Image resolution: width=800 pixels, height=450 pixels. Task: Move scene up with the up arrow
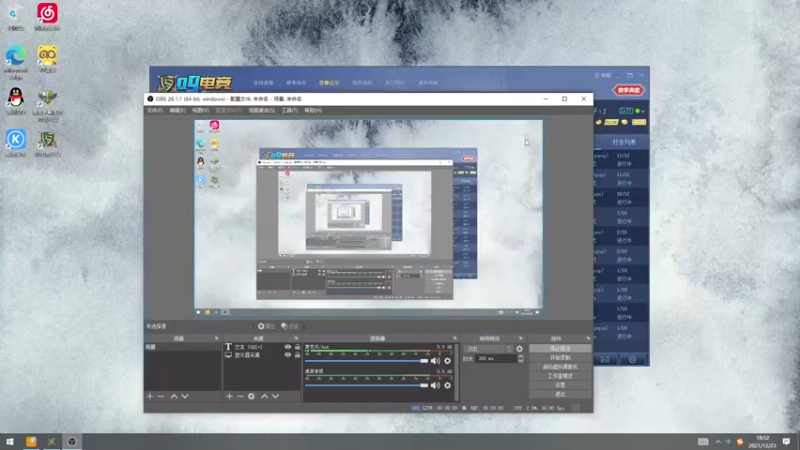click(174, 396)
